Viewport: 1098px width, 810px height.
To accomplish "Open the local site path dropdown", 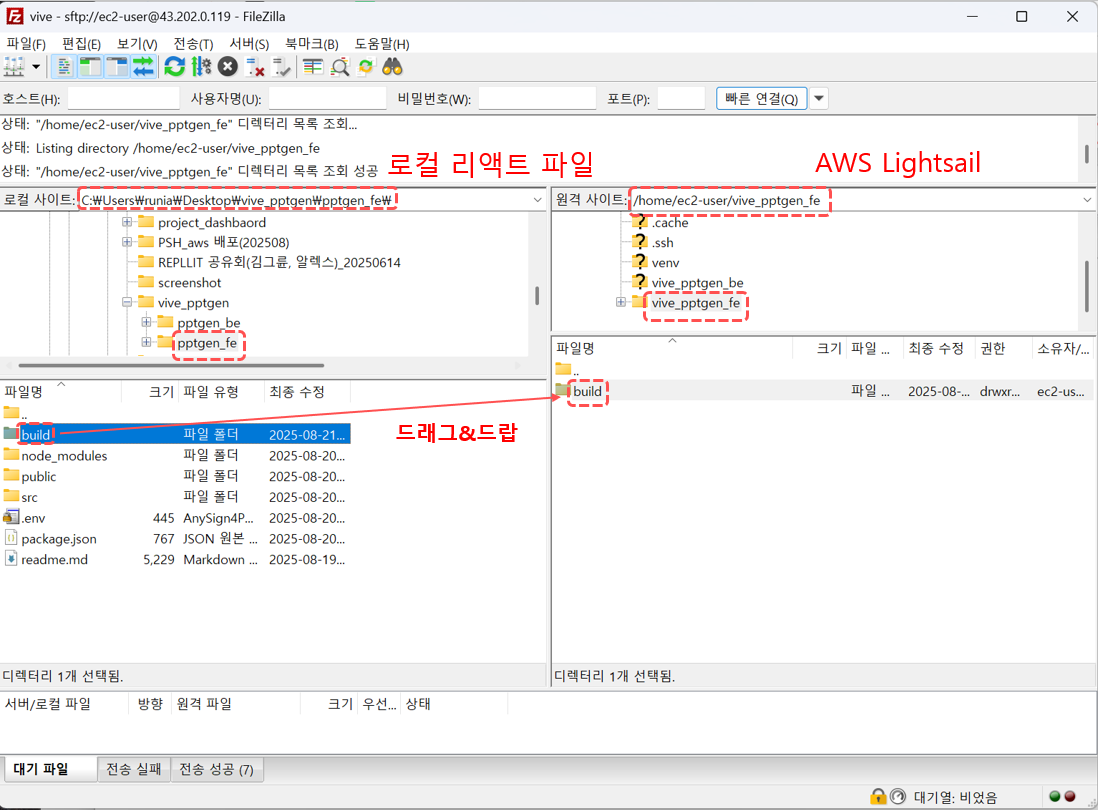I will click(x=537, y=200).
